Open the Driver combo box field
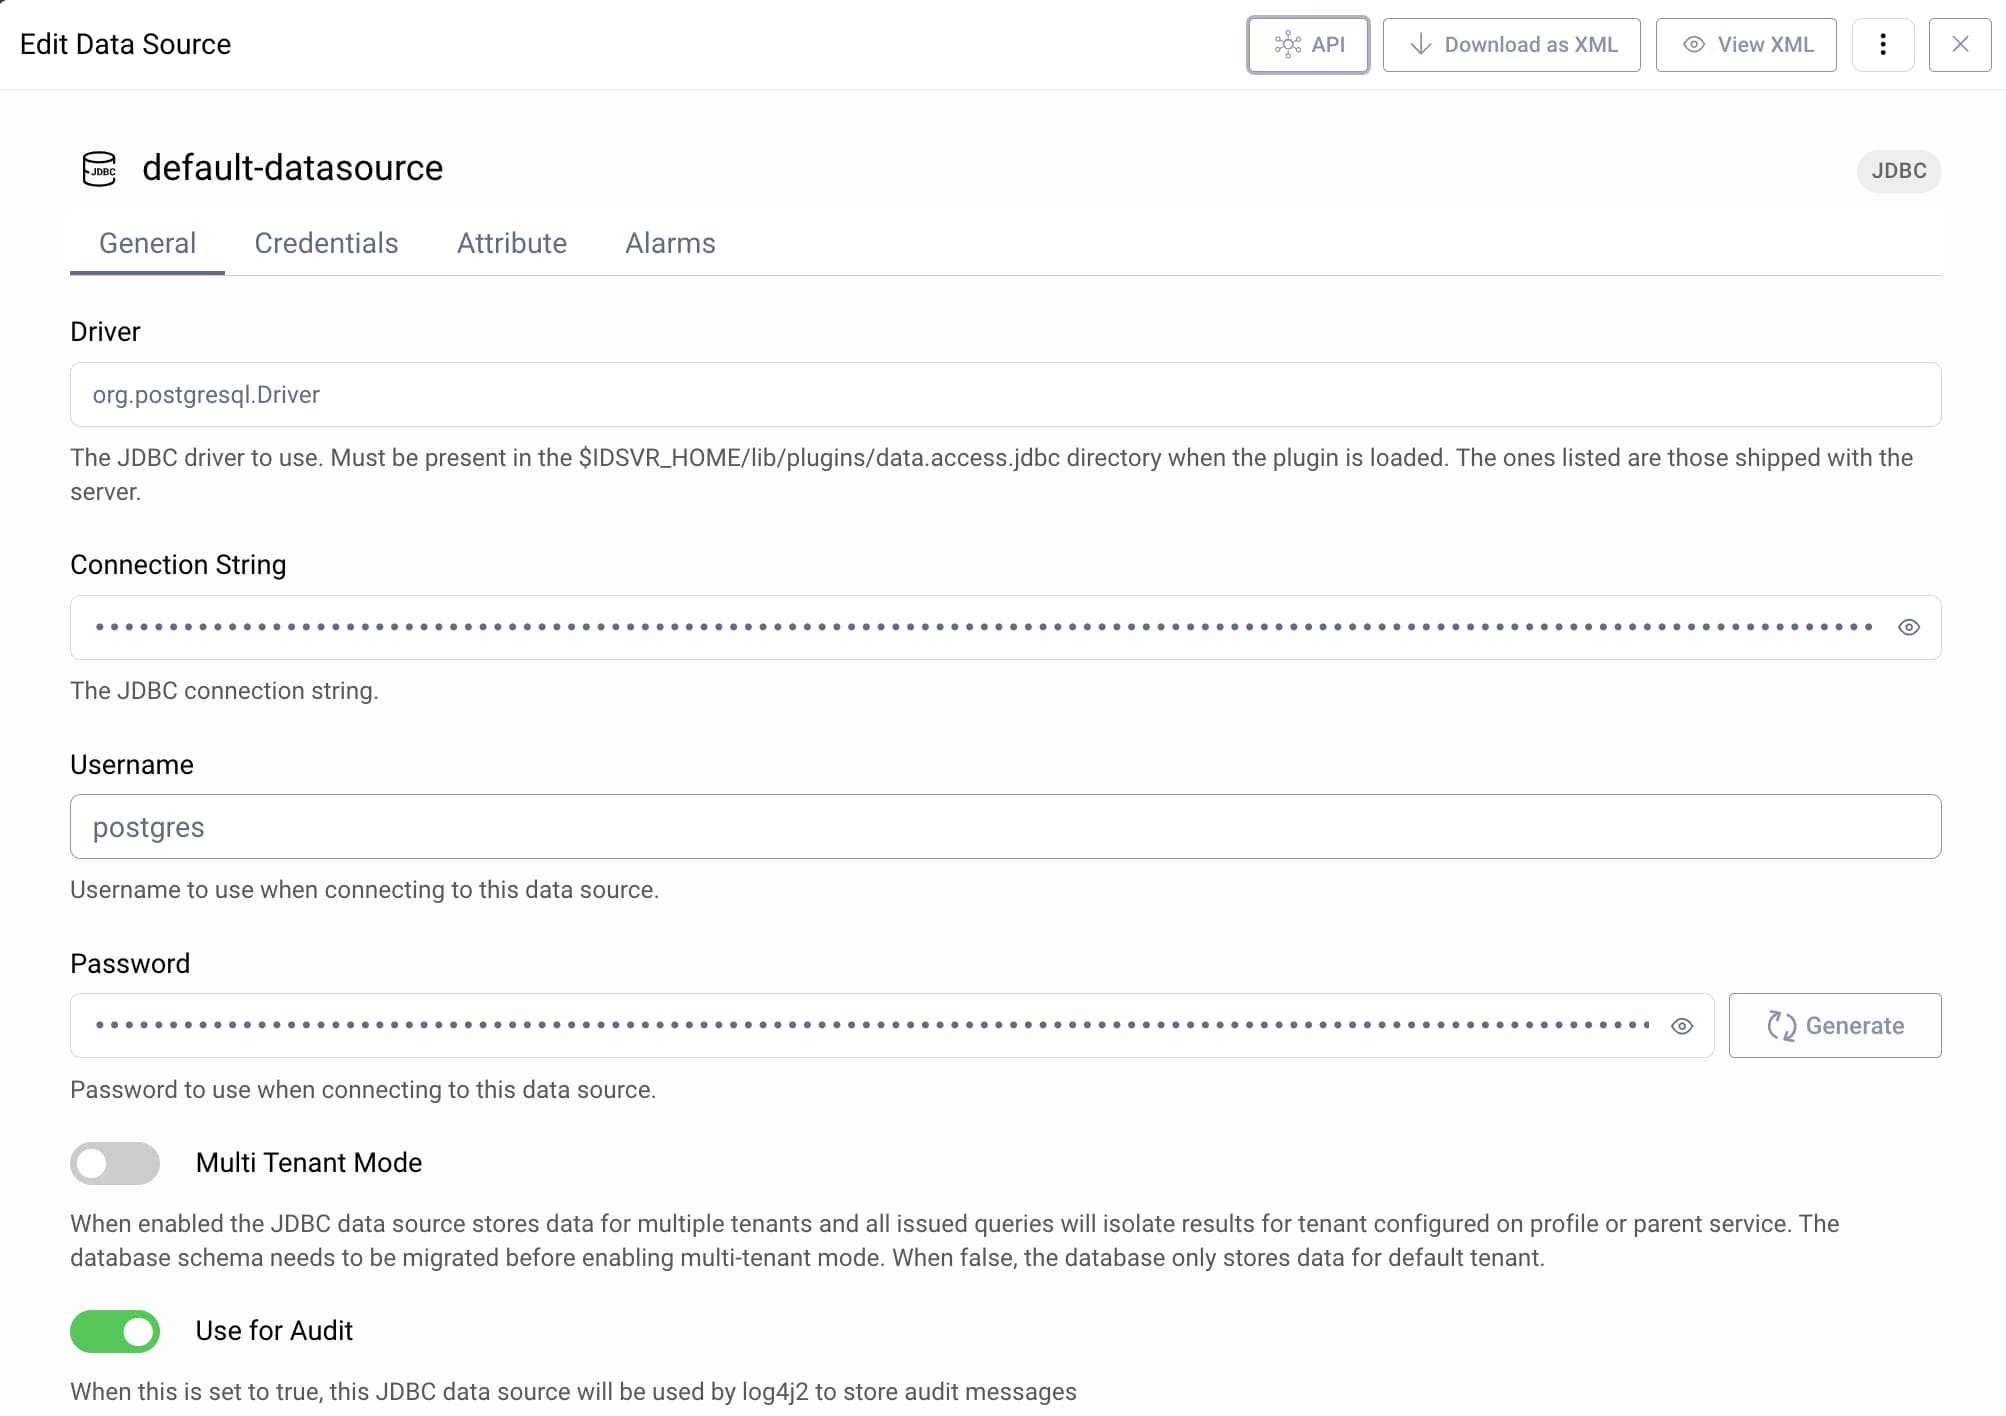This screenshot has width=2006, height=1416. (1004, 395)
